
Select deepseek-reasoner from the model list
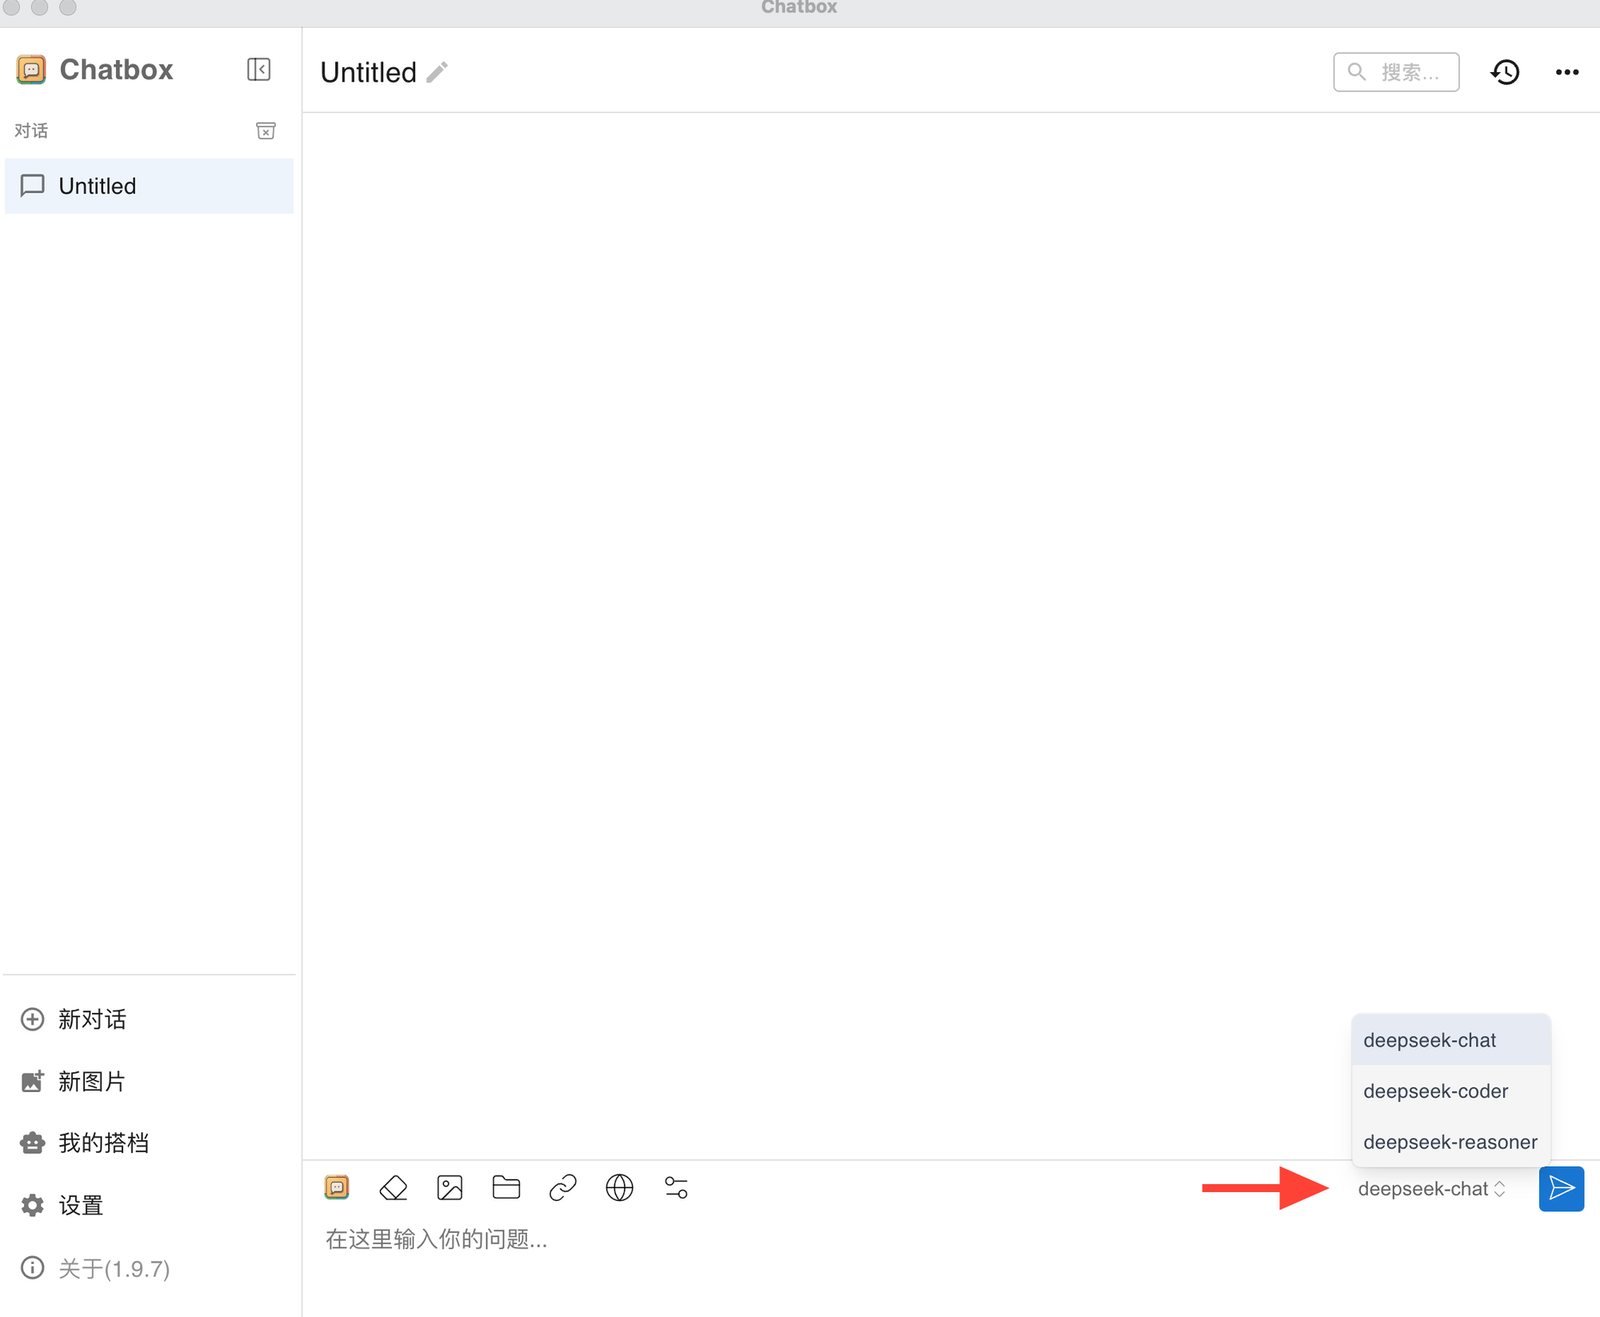tap(1450, 1142)
